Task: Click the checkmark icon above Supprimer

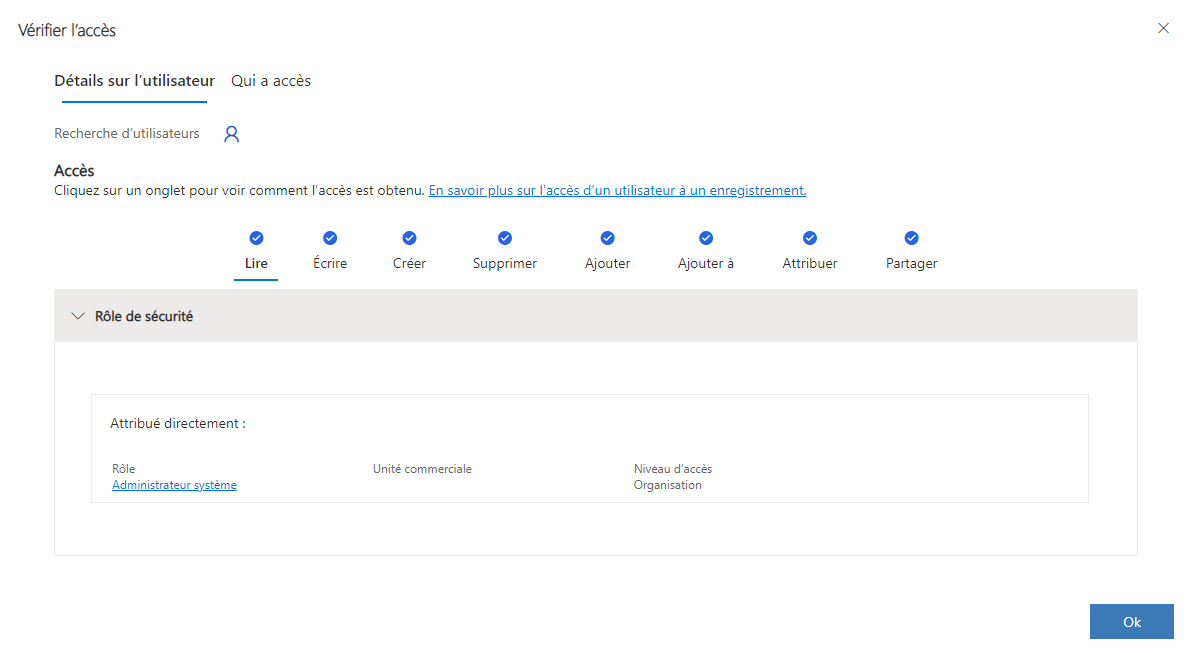Action: pyautogui.click(x=505, y=238)
